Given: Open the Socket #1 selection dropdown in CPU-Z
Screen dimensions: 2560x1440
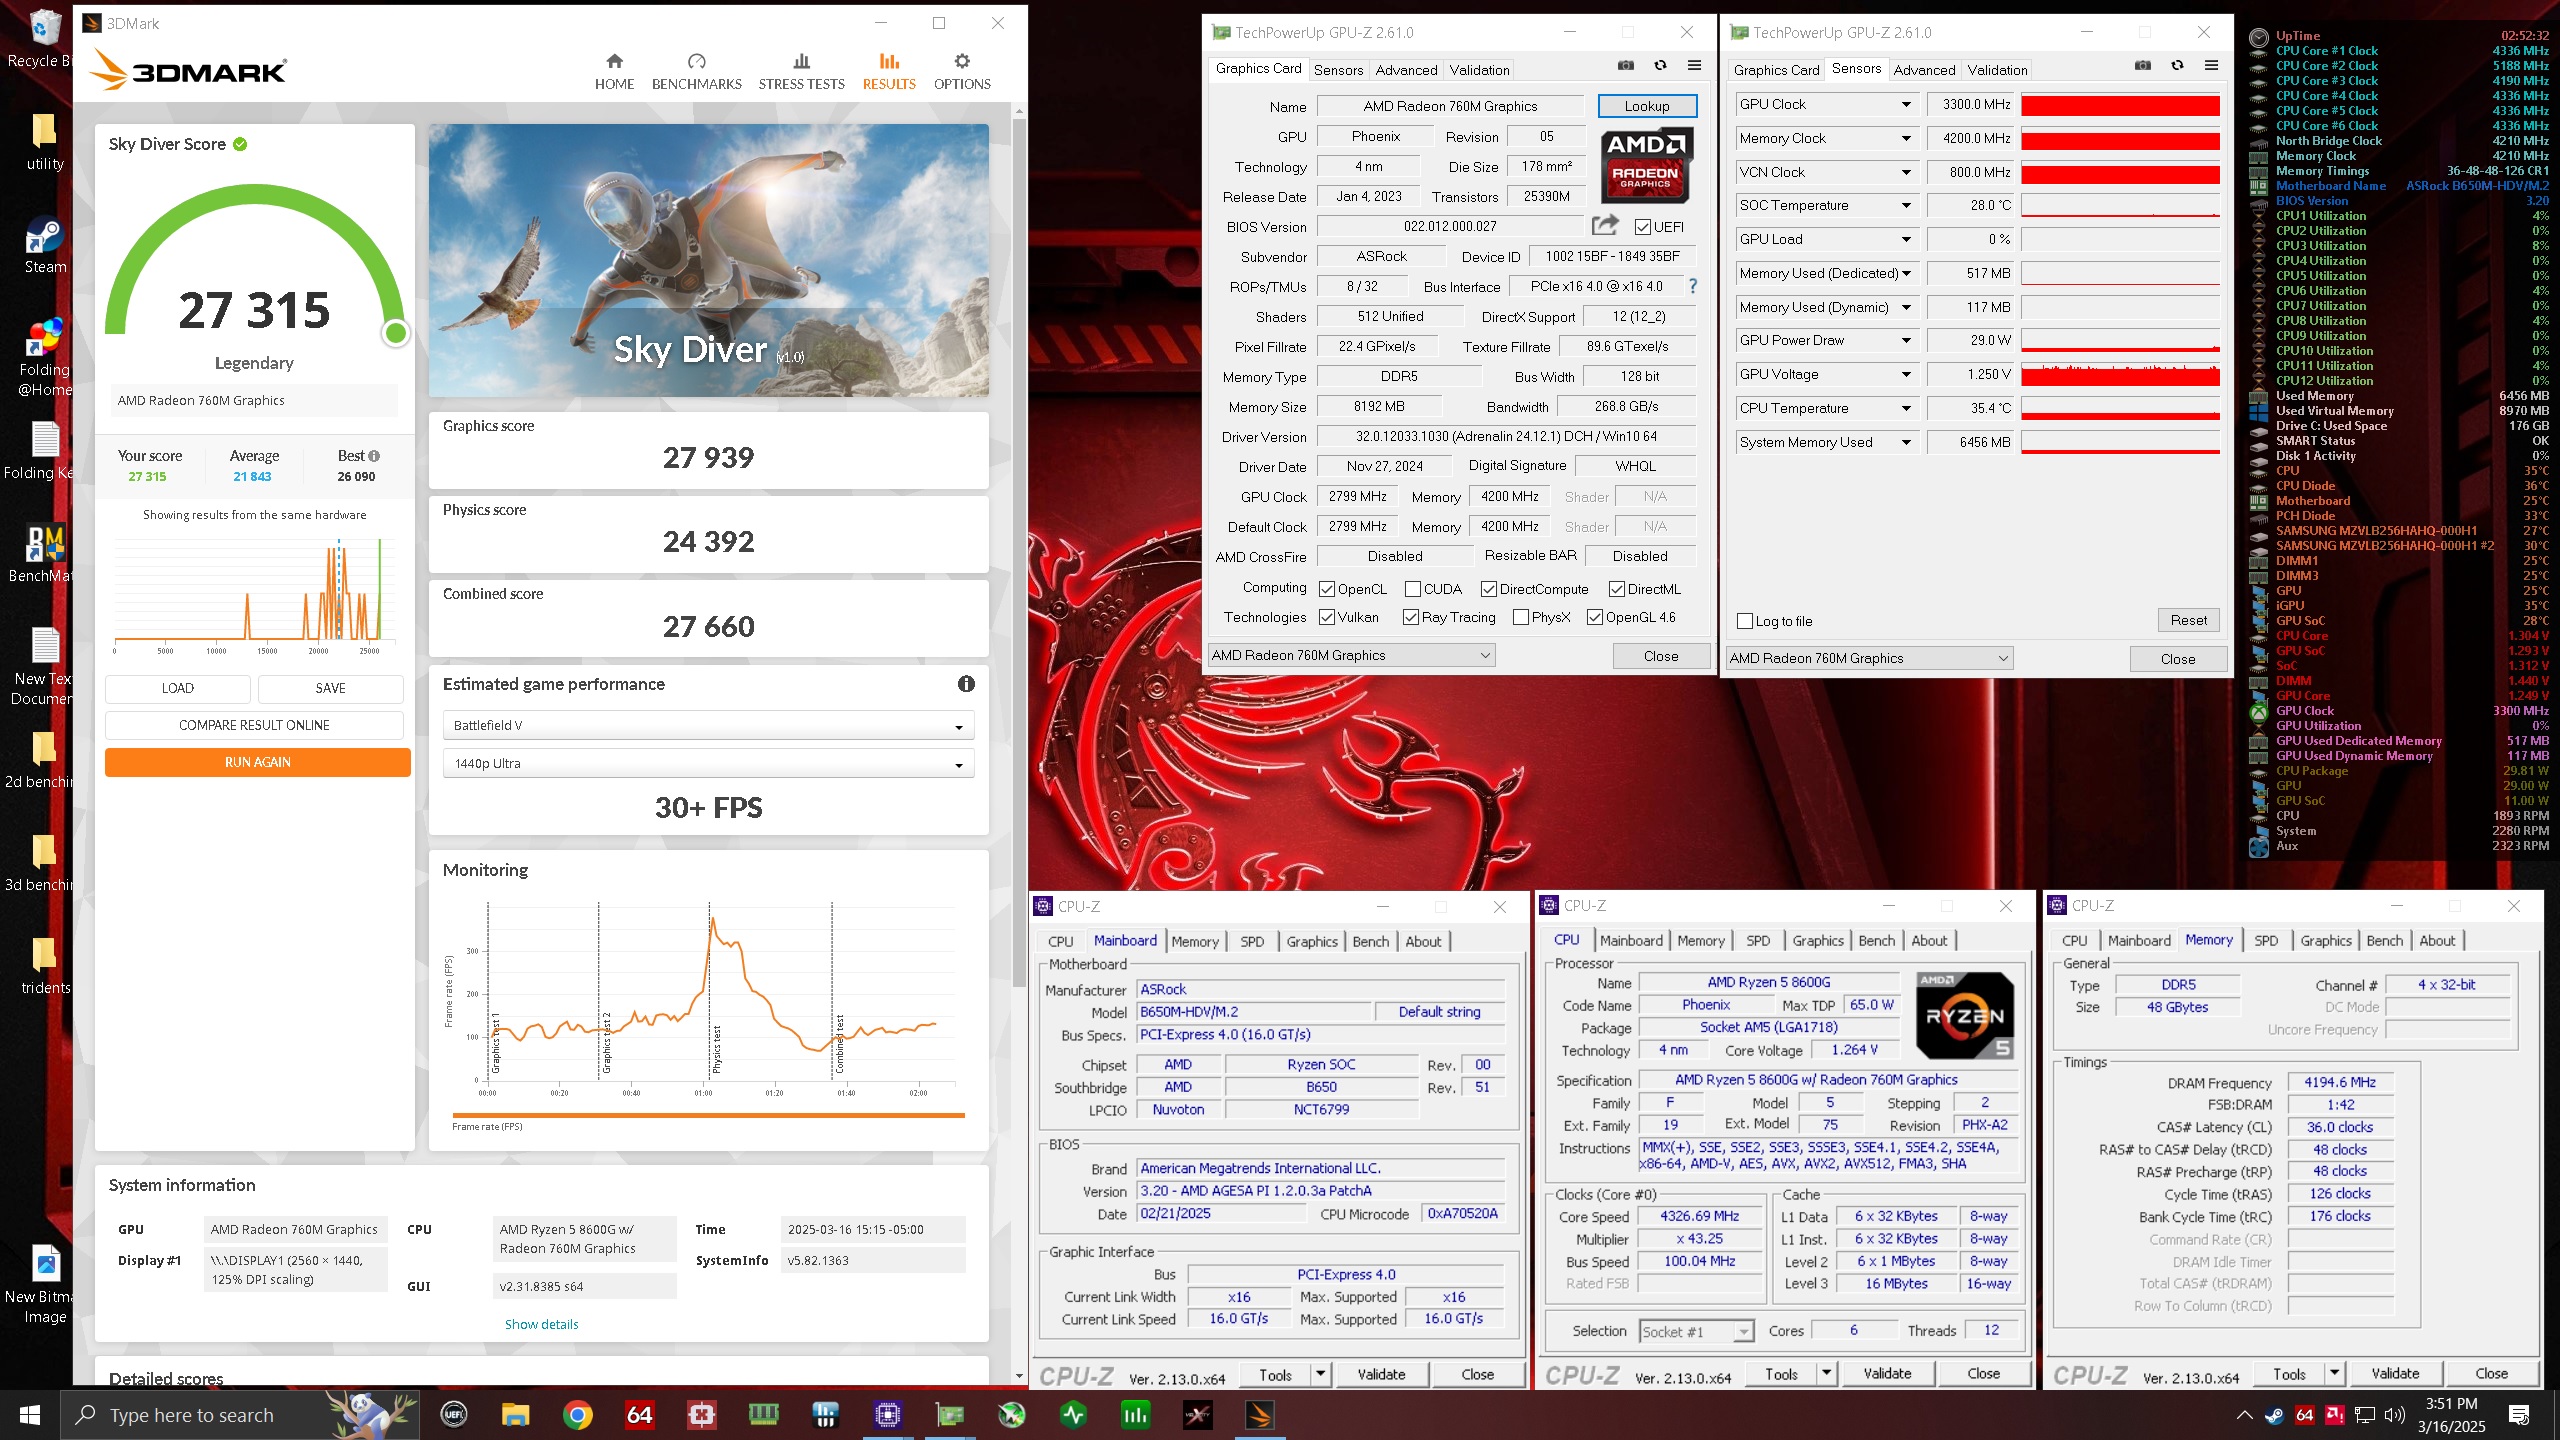Looking at the screenshot, I should (x=1697, y=1331).
